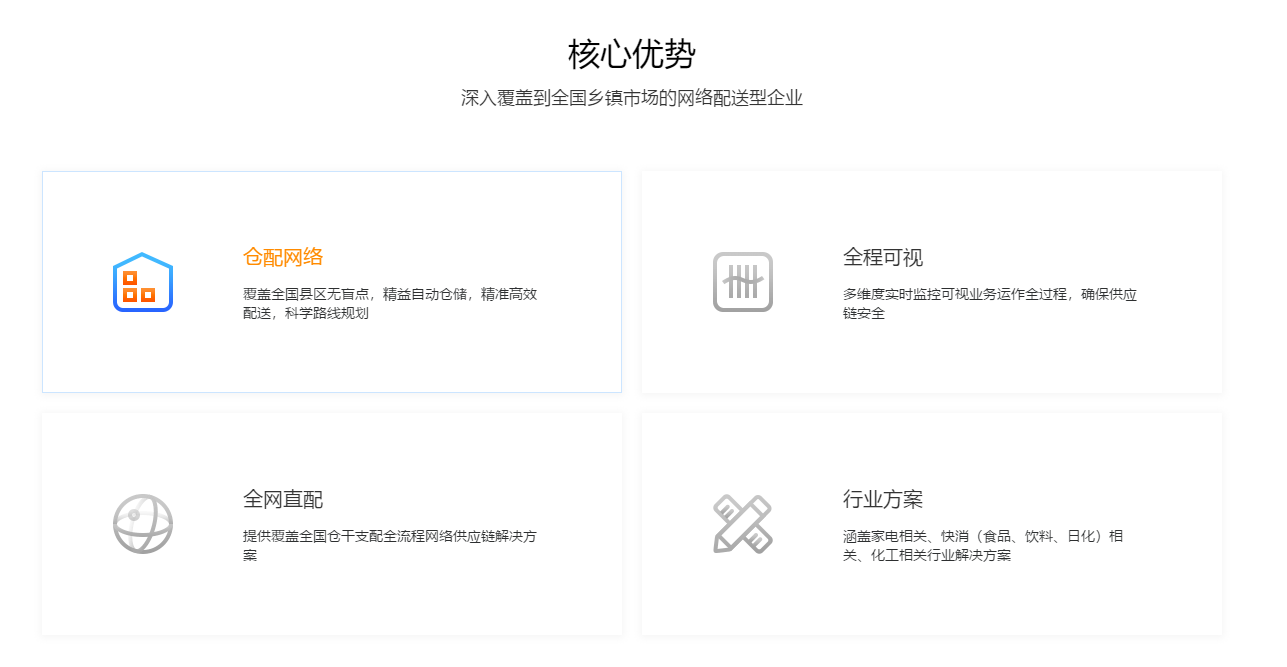Open the 全程可视 feature card
This screenshot has height=667, width=1287.
pyautogui.click(x=932, y=281)
